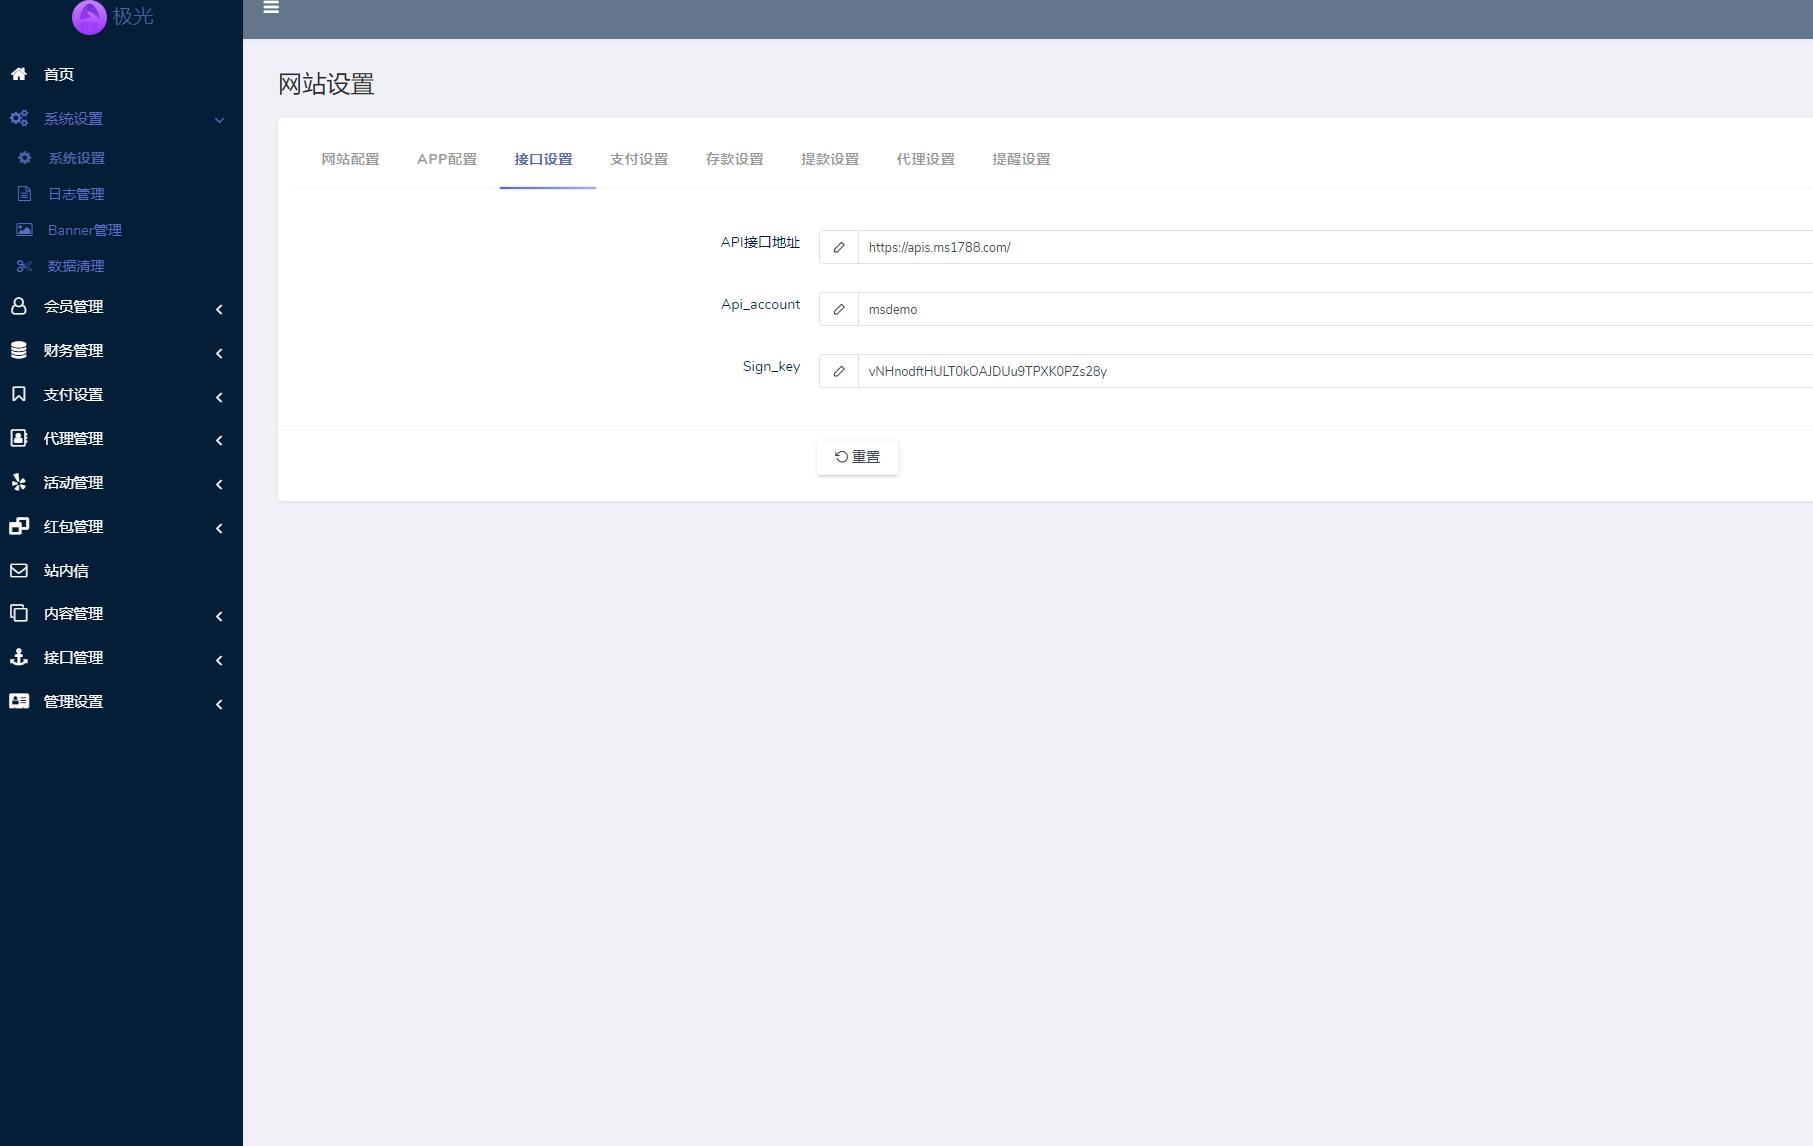
Task: Expand 活动管理 using its arrow
Action: [x=219, y=484]
